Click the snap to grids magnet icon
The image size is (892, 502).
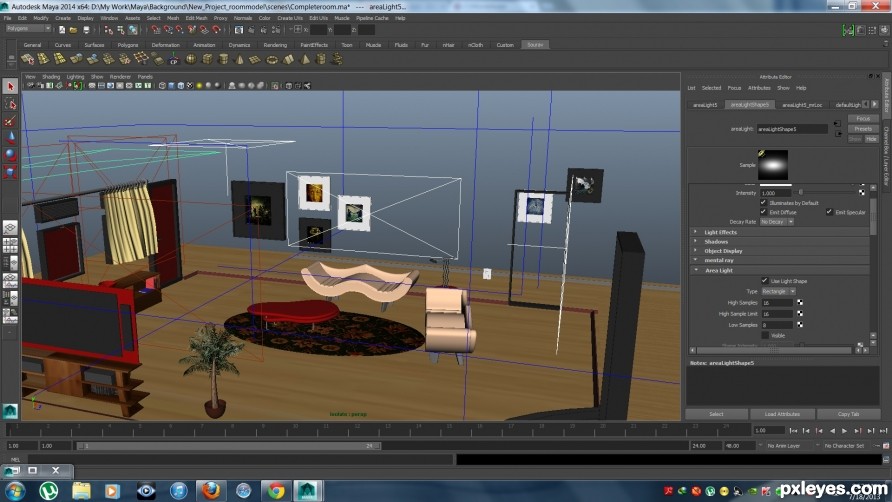pyautogui.click(x=156, y=30)
